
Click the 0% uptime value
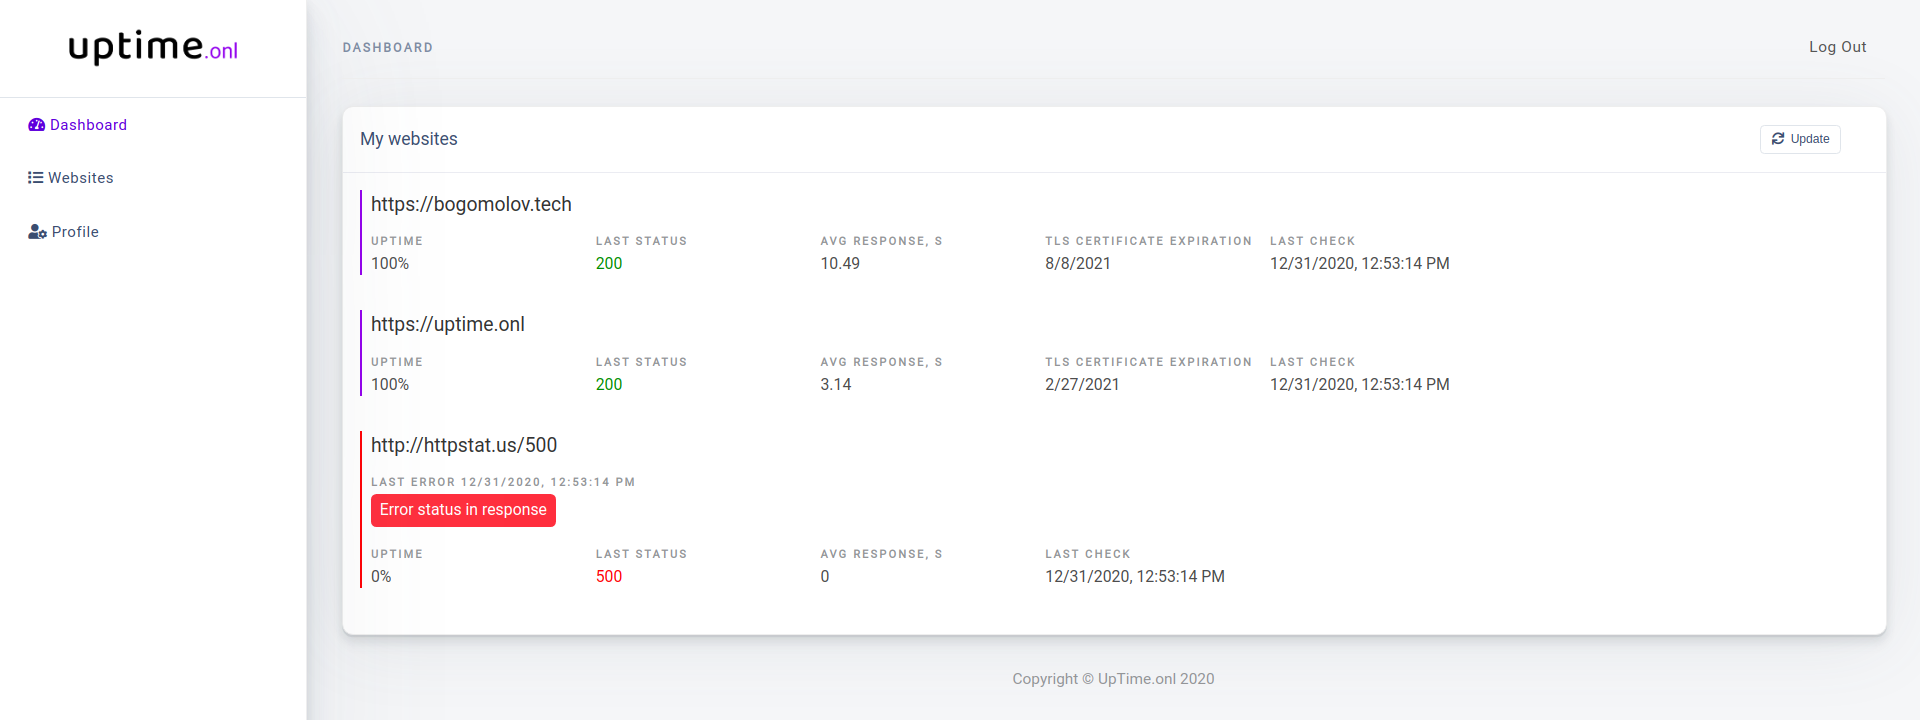(x=381, y=577)
